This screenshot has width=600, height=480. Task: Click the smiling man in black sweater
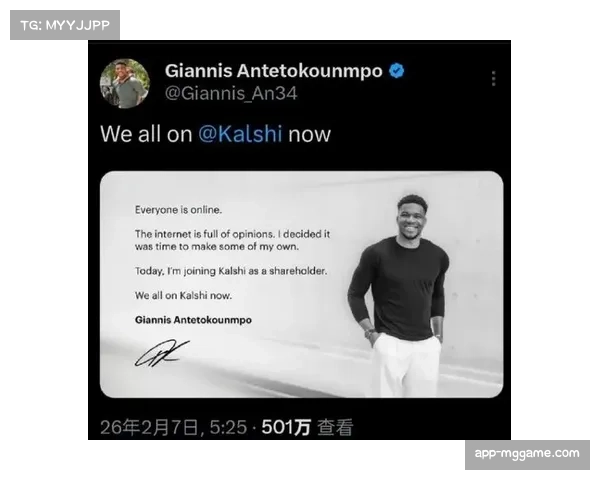point(399,296)
